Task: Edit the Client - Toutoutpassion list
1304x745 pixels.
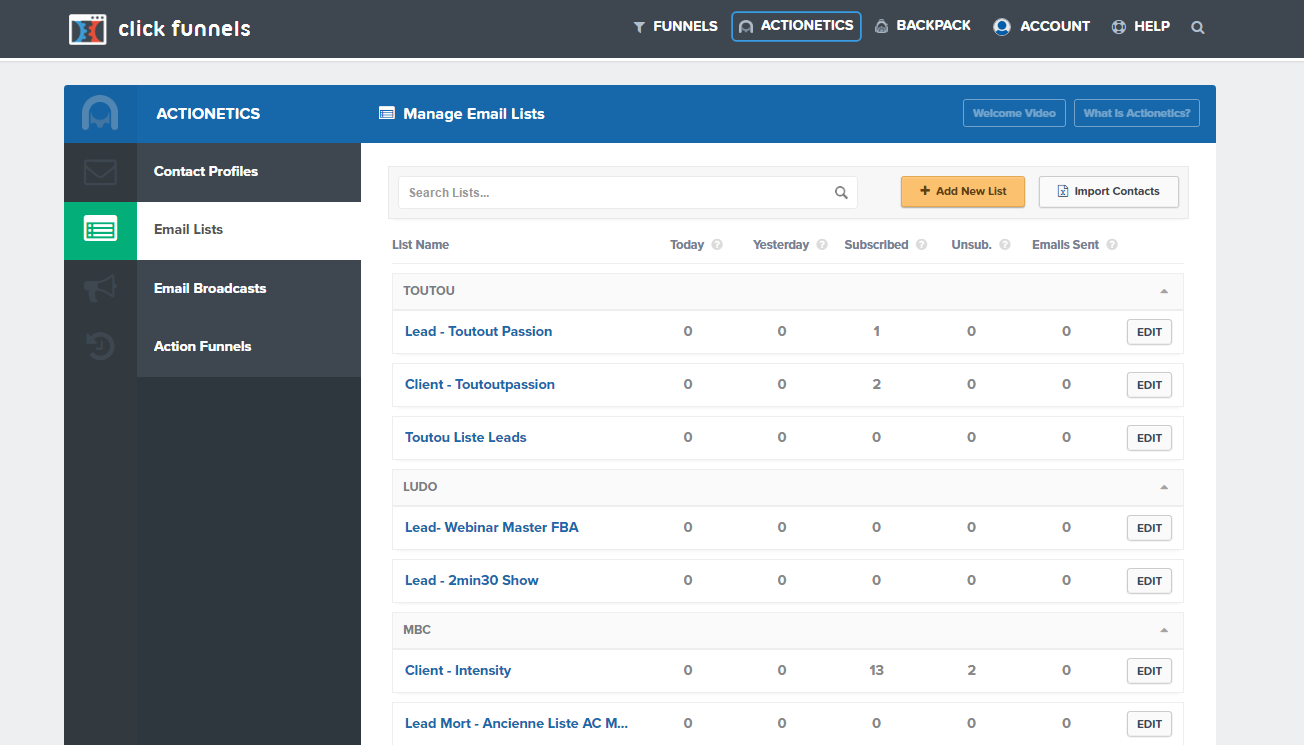Action: (1149, 385)
